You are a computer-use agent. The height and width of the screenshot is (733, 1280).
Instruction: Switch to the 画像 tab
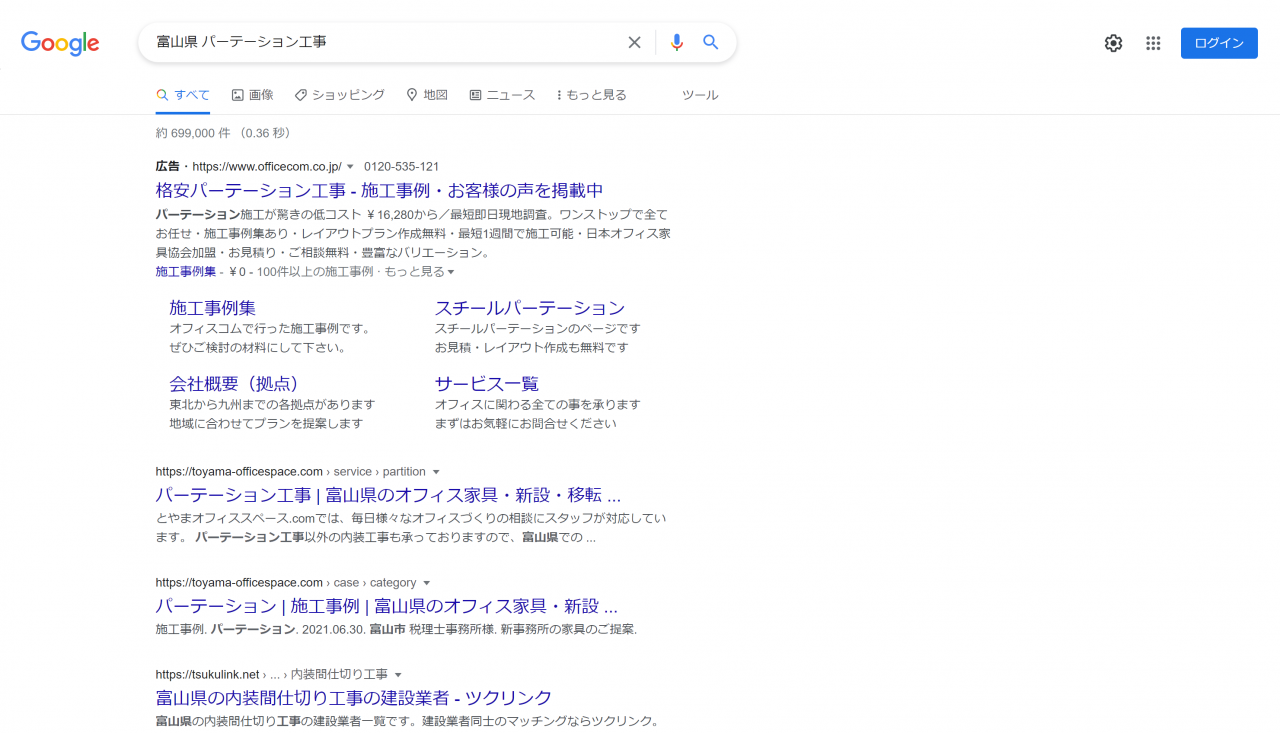[x=252, y=95]
